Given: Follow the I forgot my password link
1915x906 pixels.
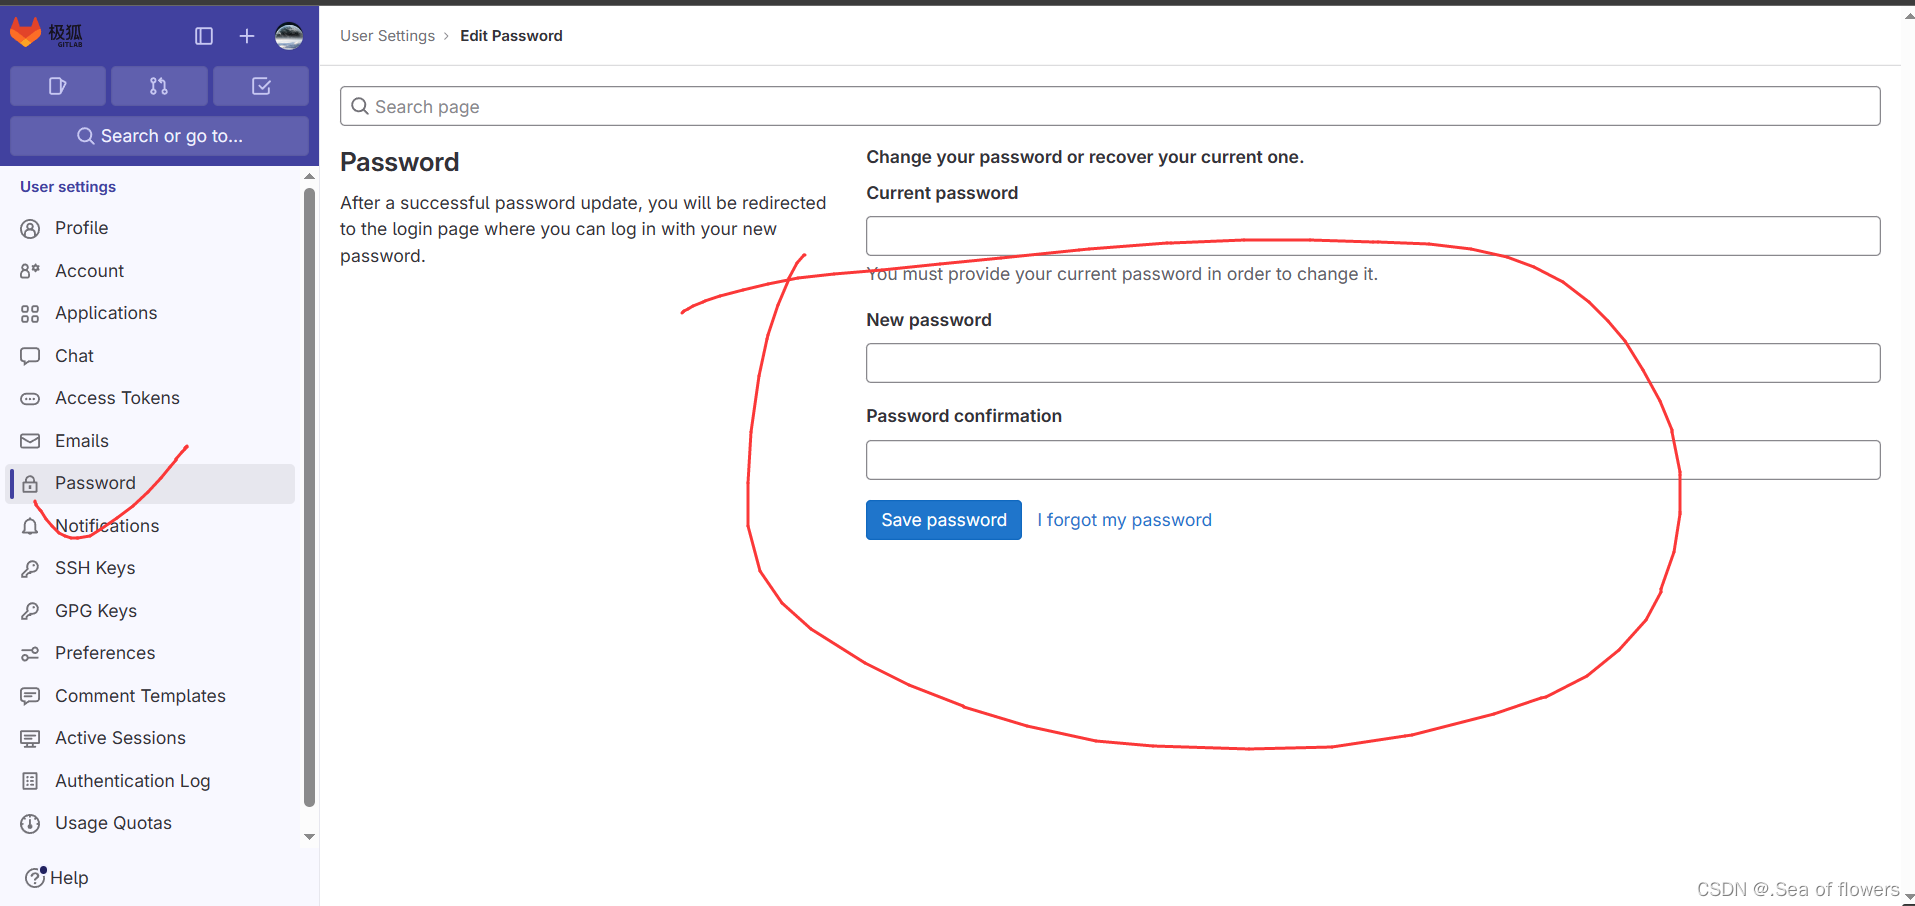Looking at the screenshot, I should coord(1124,520).
